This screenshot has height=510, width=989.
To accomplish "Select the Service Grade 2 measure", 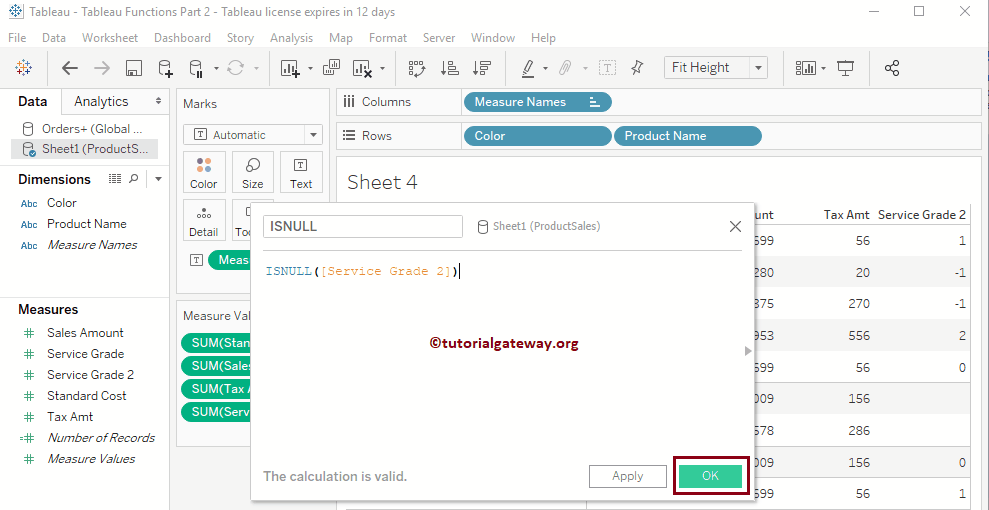I will 90,374.
